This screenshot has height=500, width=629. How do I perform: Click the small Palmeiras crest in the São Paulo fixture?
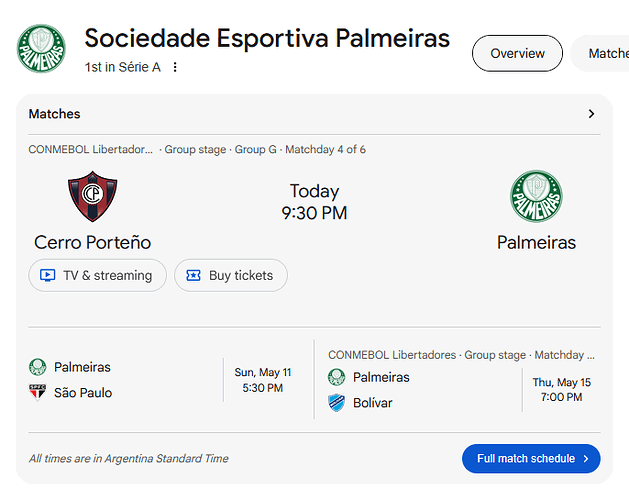point(38,367)
